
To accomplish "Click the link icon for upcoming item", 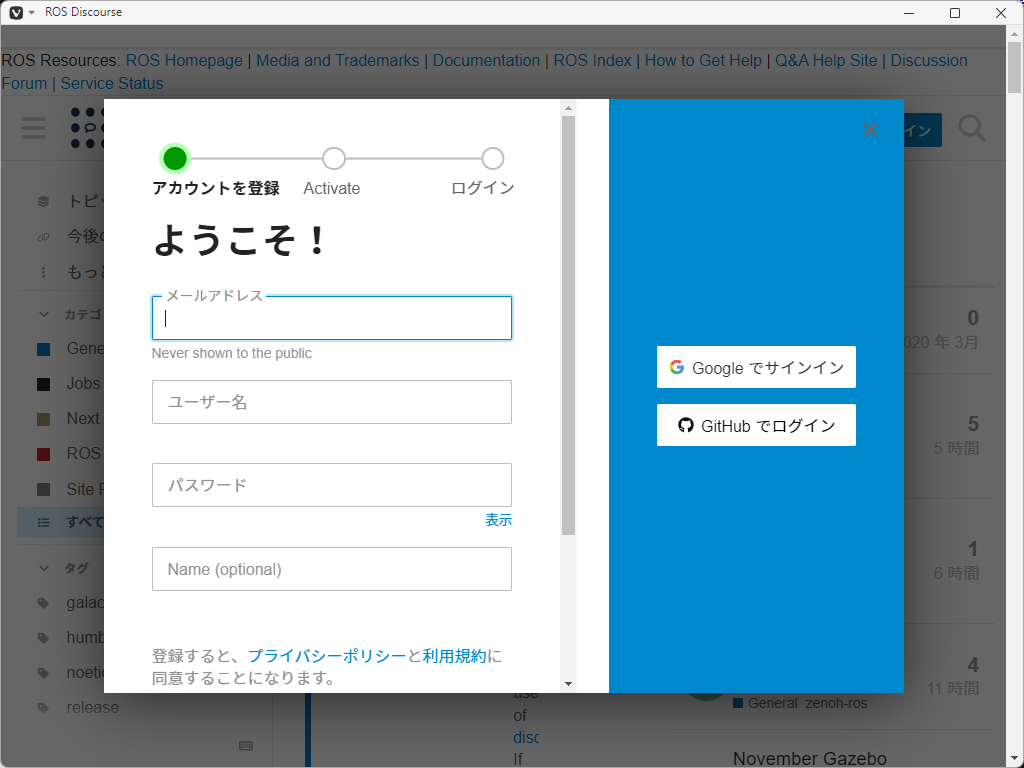I will (43, 236).
